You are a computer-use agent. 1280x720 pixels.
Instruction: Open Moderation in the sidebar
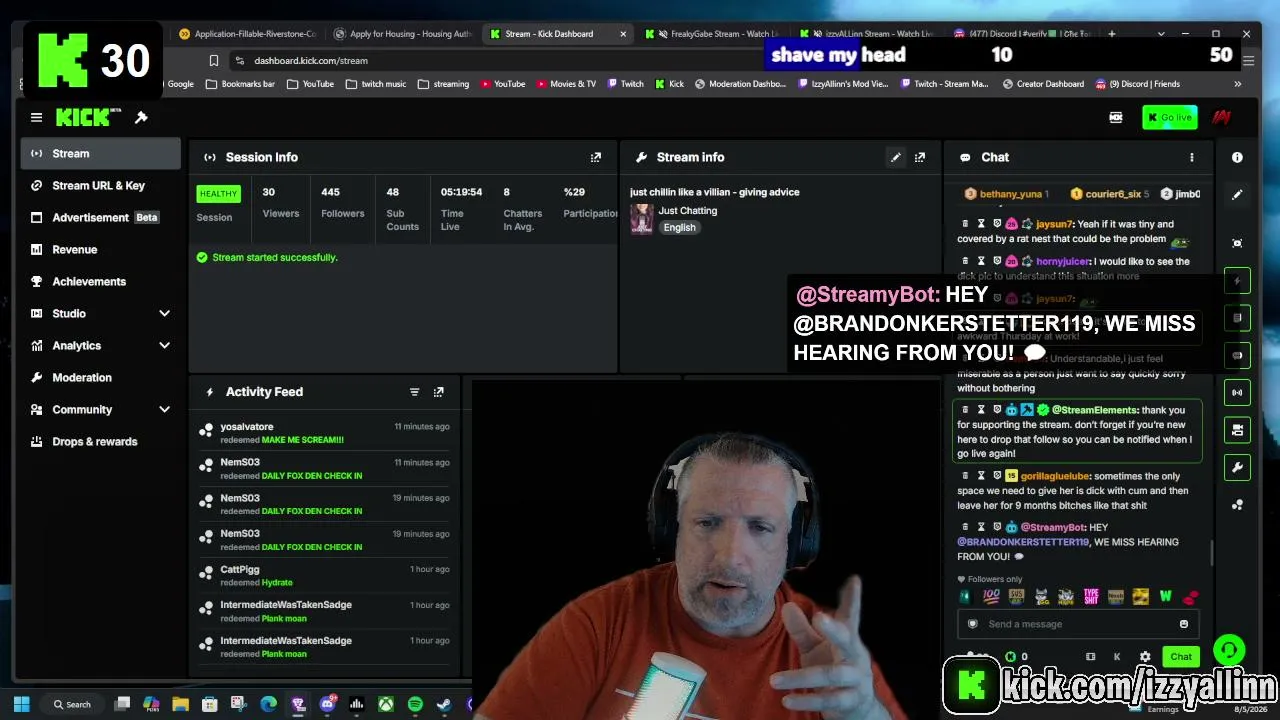click(100, 377)
